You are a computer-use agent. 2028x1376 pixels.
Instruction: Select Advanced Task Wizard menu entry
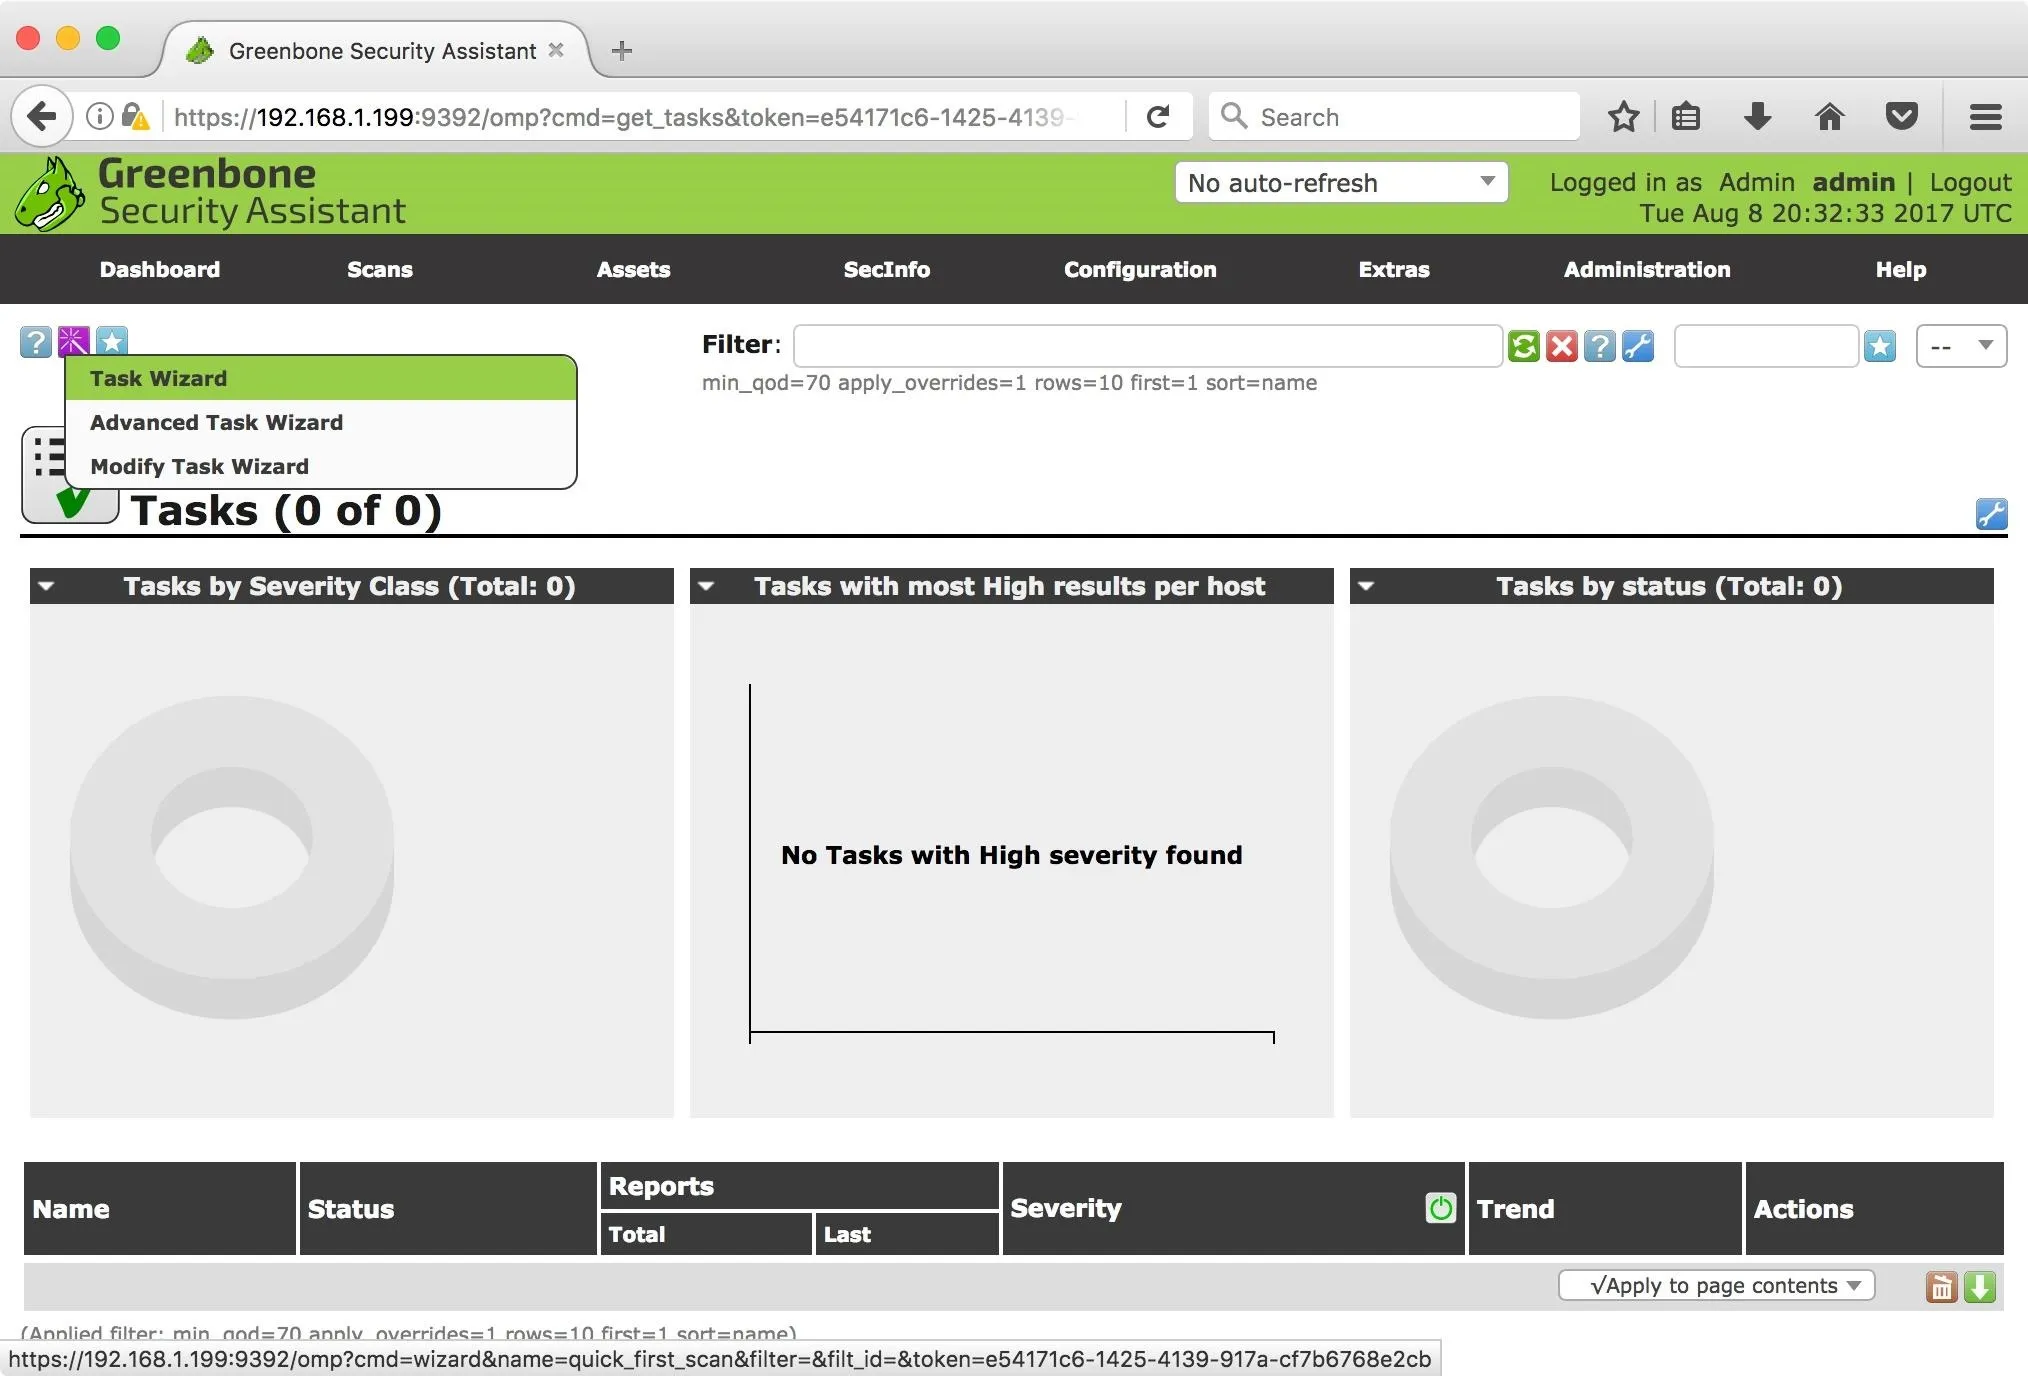click(x=321, y=422)
